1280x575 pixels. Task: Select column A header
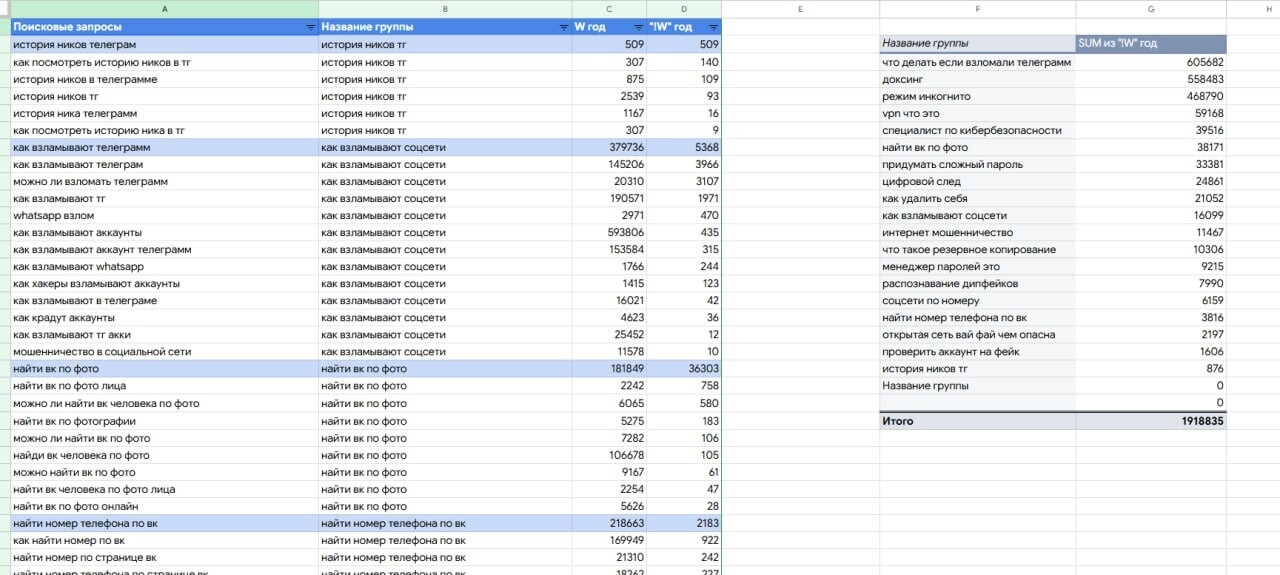coord(164,9)
